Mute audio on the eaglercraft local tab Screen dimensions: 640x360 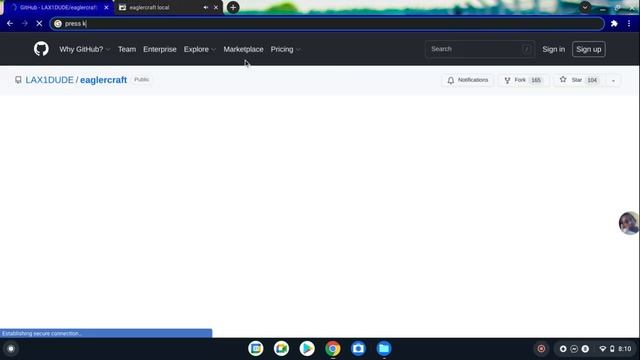(x=206, y=7)
